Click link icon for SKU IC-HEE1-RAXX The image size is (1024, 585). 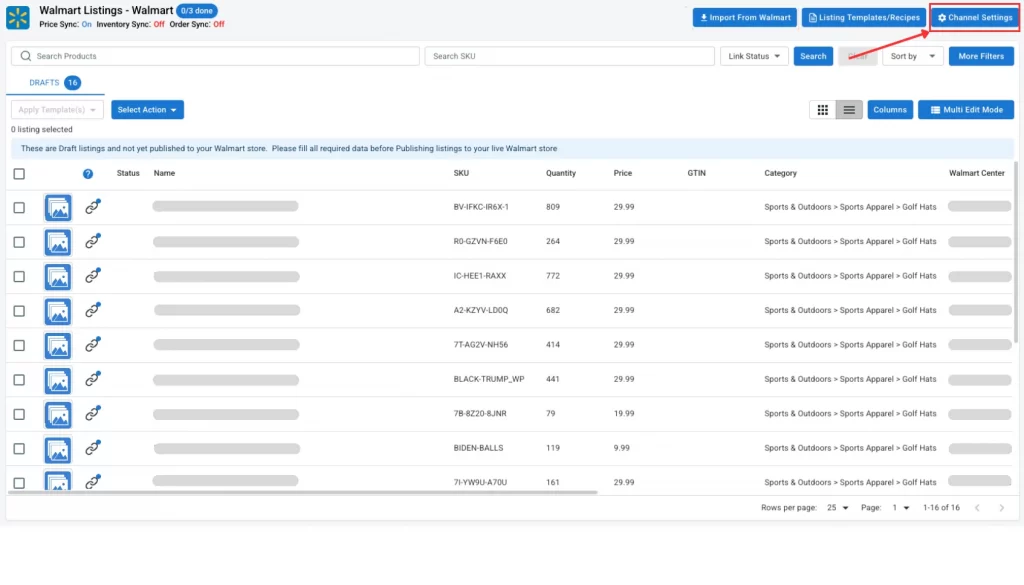[93, 276]
